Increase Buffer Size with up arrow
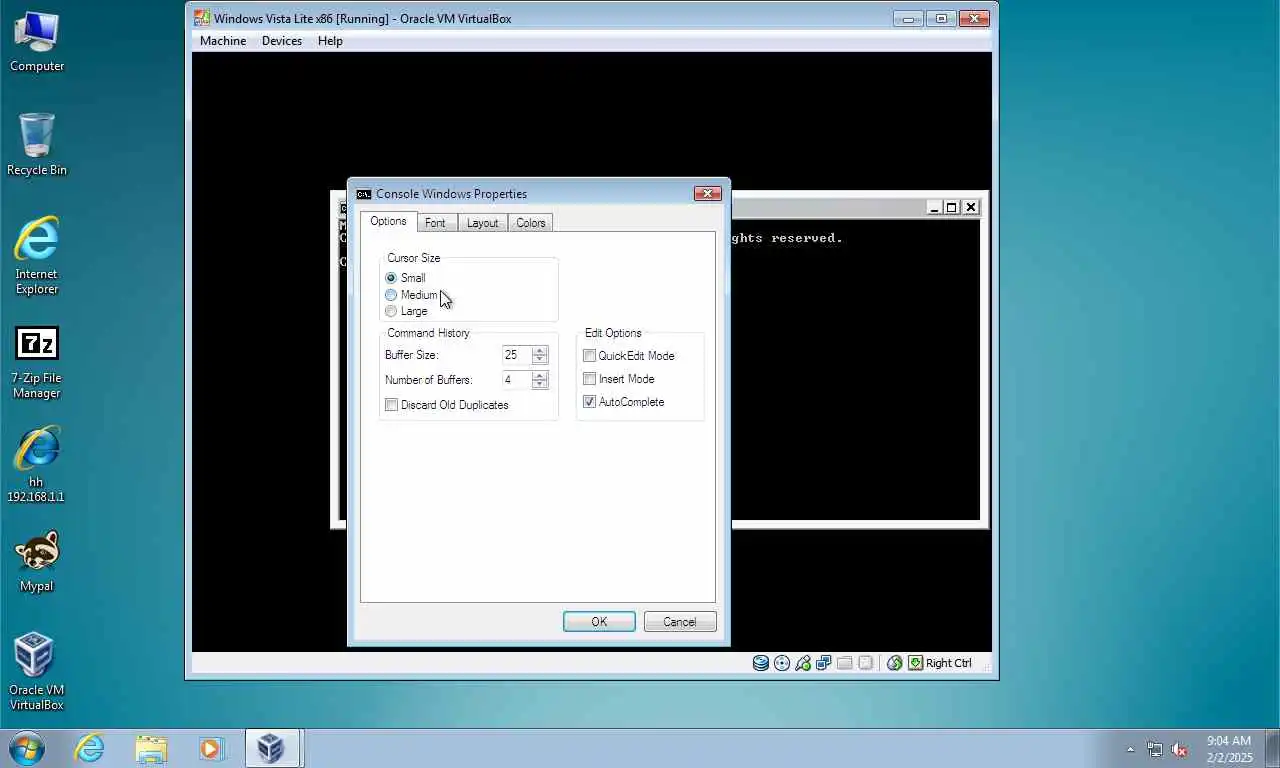Screen dimensions: 1280x768 click(x=540, y=351)
